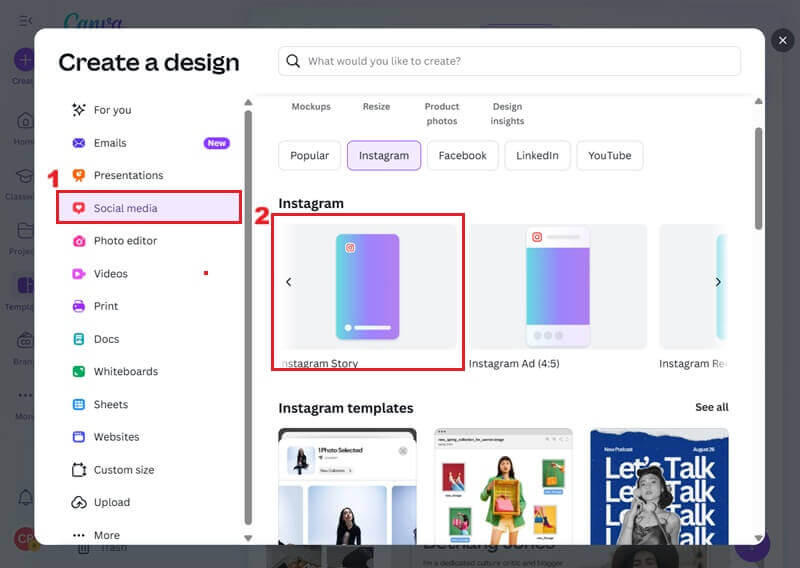Open the Docs category label
The image size is (800, 568).
click(106, 339)
